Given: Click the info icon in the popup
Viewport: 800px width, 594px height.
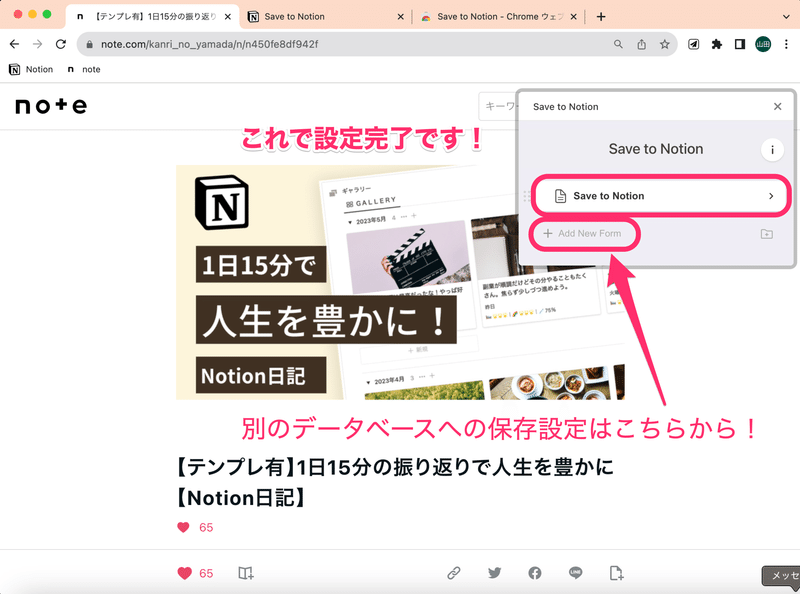Looking at the screenshot, I should click(772, 150).
